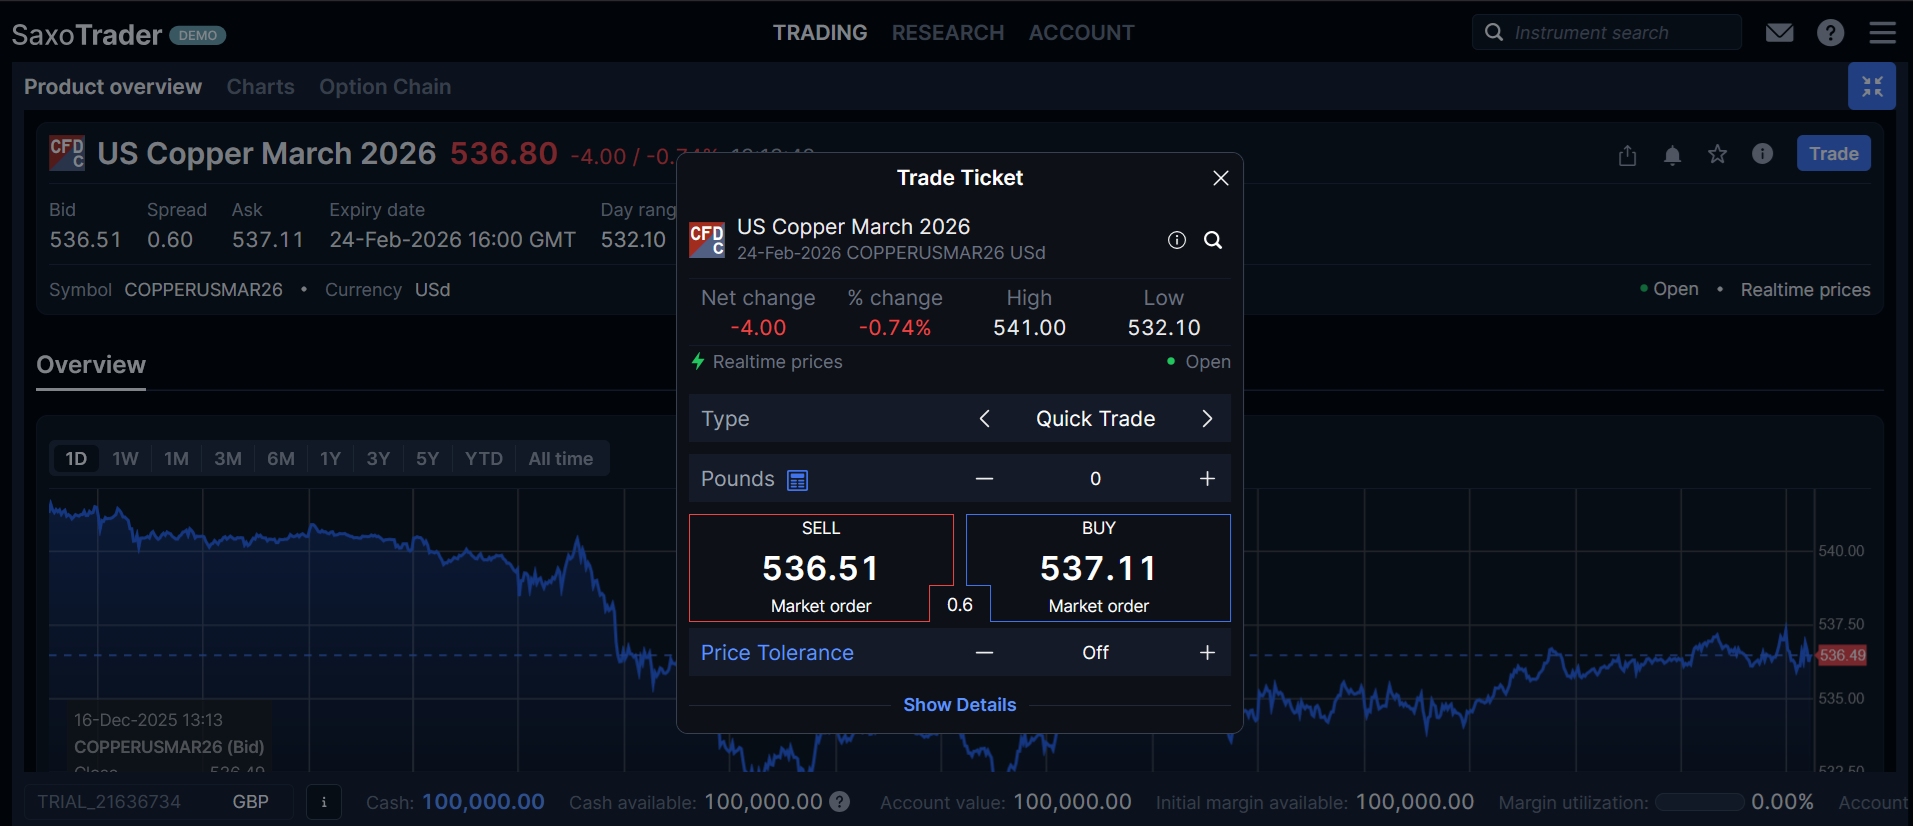Decrease Price Tolerance with minus
The width and height of the screenshot is (1913, 826).
point(984,653)
